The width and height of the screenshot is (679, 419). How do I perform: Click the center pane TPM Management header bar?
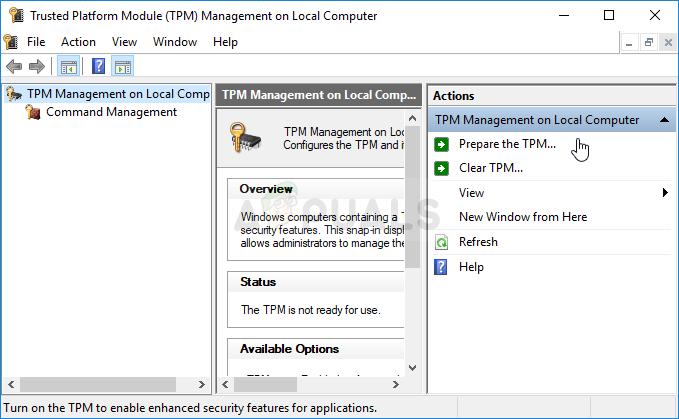pos(318,95)
